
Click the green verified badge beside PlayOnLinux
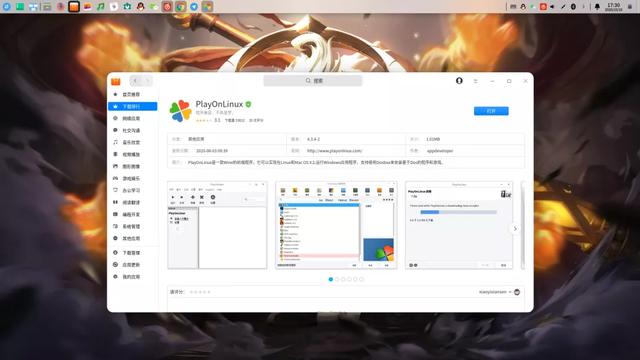(x=248, y=104)
